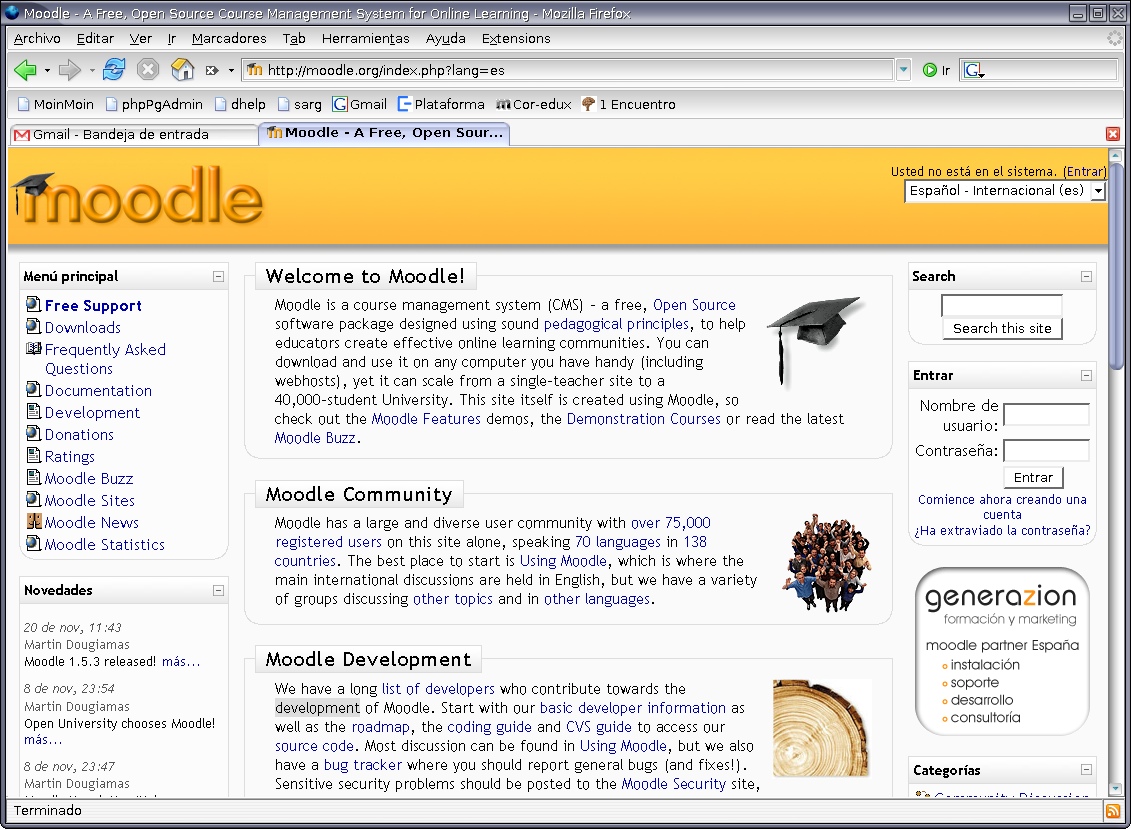Open the Plataforma bookmark
This screenshot has height=829, width=1131.
point(441,104)
